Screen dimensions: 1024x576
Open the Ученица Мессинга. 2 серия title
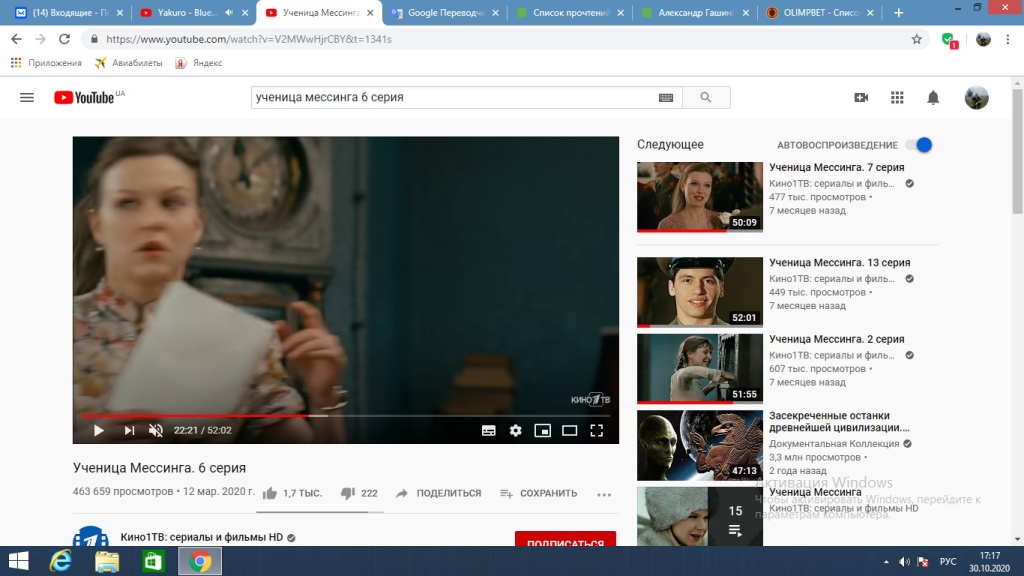tap(837, 339)
